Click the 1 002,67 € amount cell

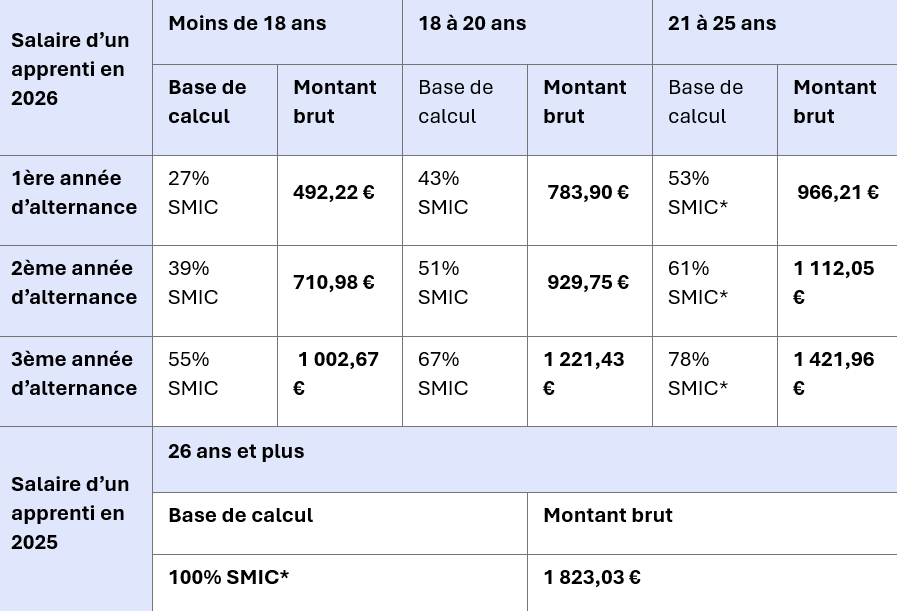coord(336,373)
